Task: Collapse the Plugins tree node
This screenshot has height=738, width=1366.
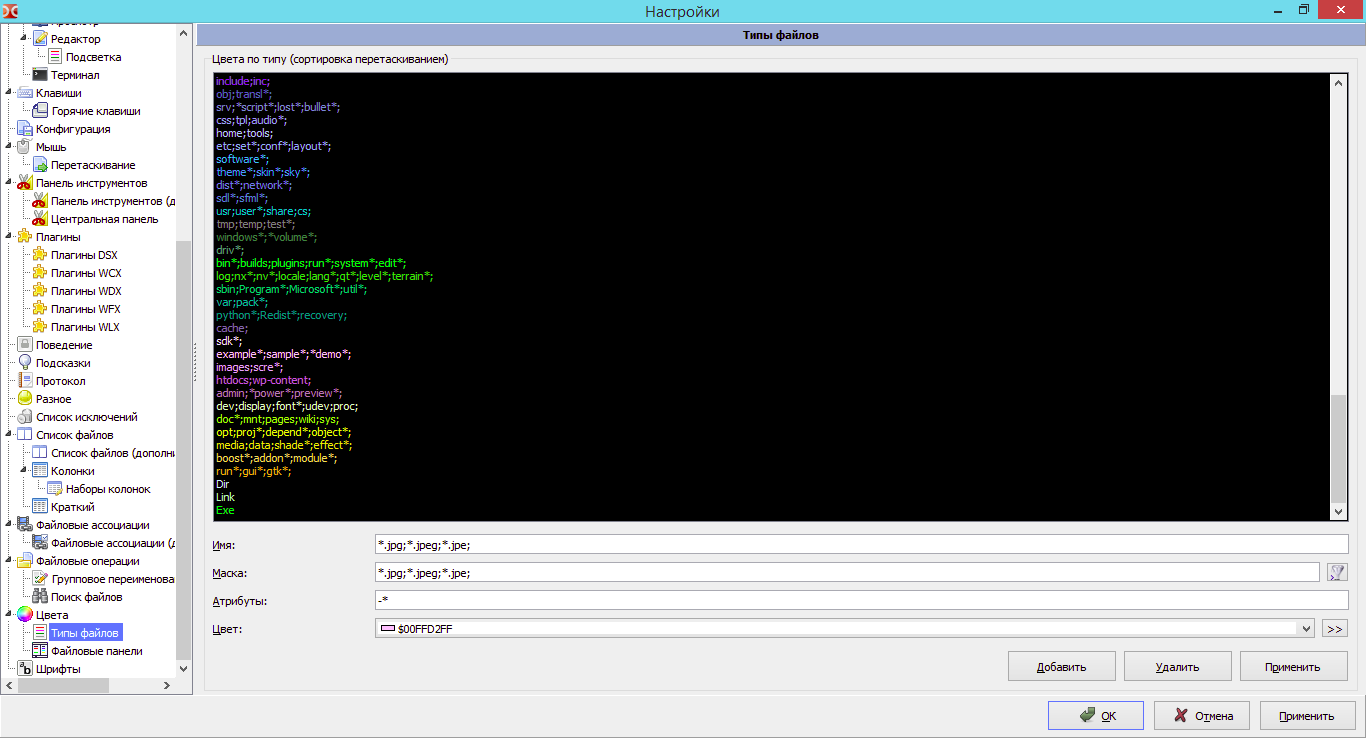Action: [x=9, y=237]
